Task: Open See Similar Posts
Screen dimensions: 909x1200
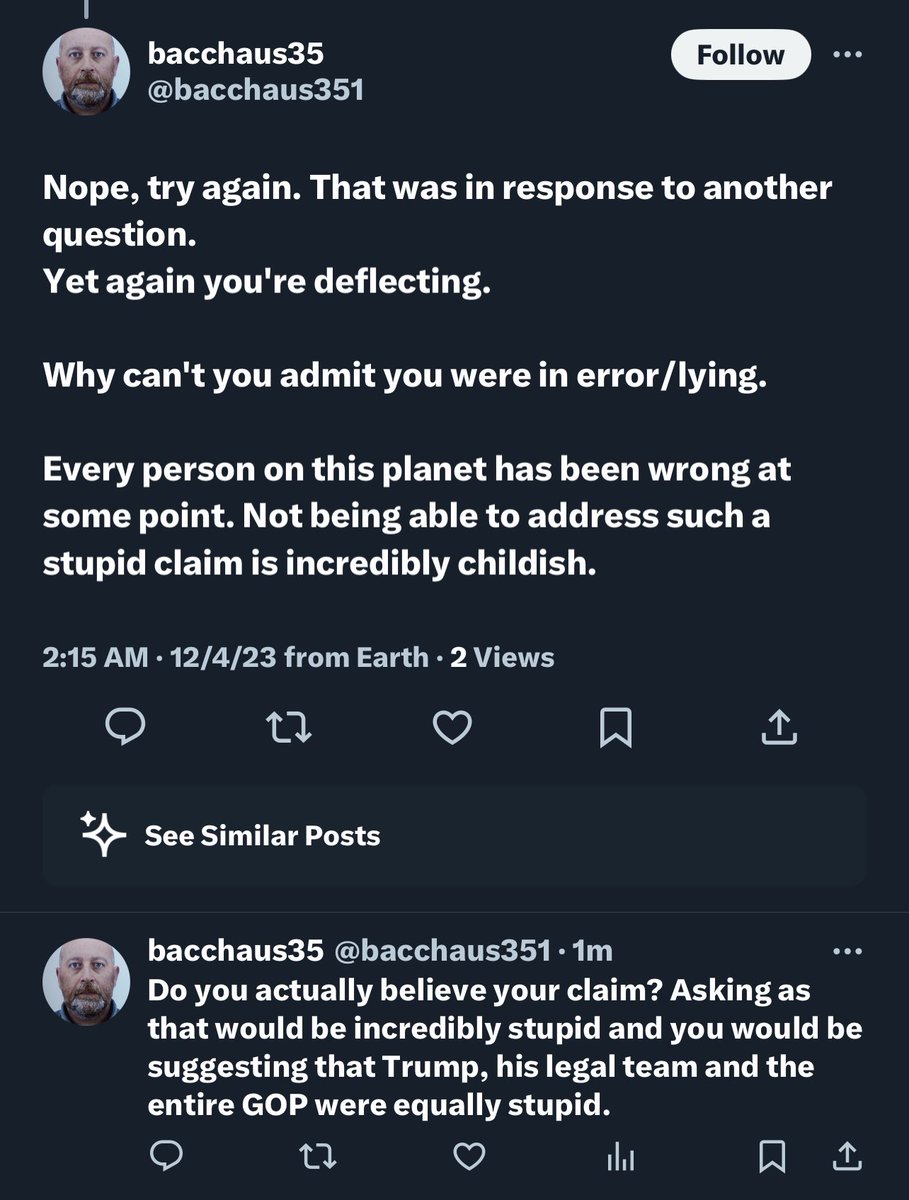Action: point(262,836)
